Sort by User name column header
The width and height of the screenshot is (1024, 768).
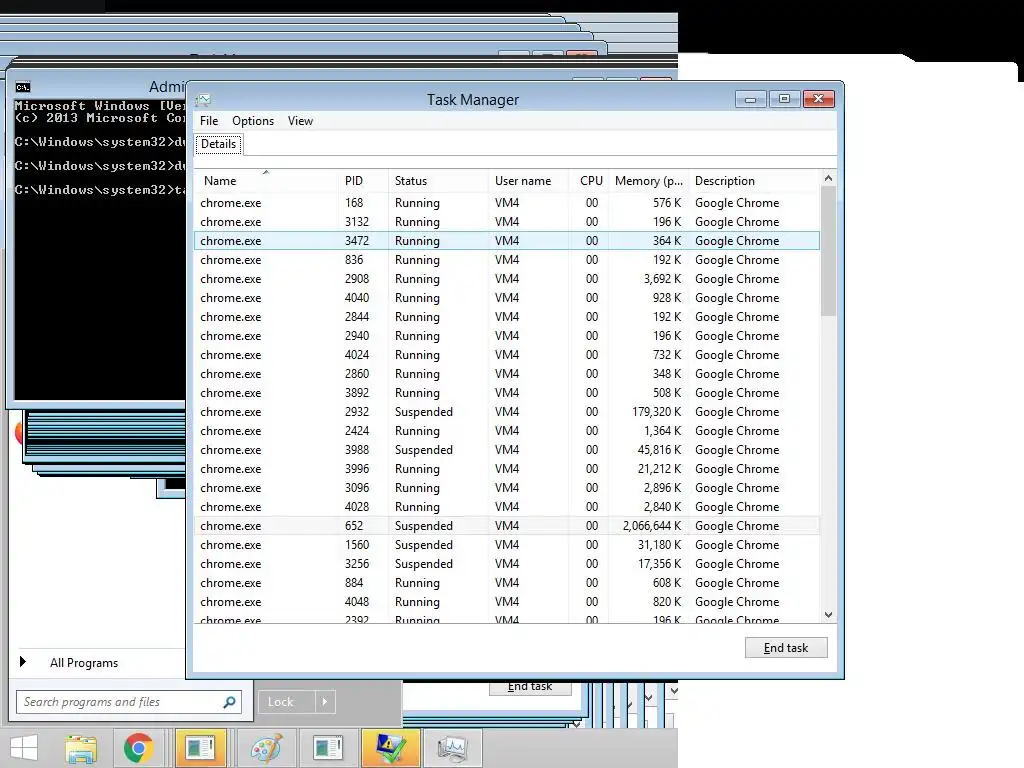point(528,181)
